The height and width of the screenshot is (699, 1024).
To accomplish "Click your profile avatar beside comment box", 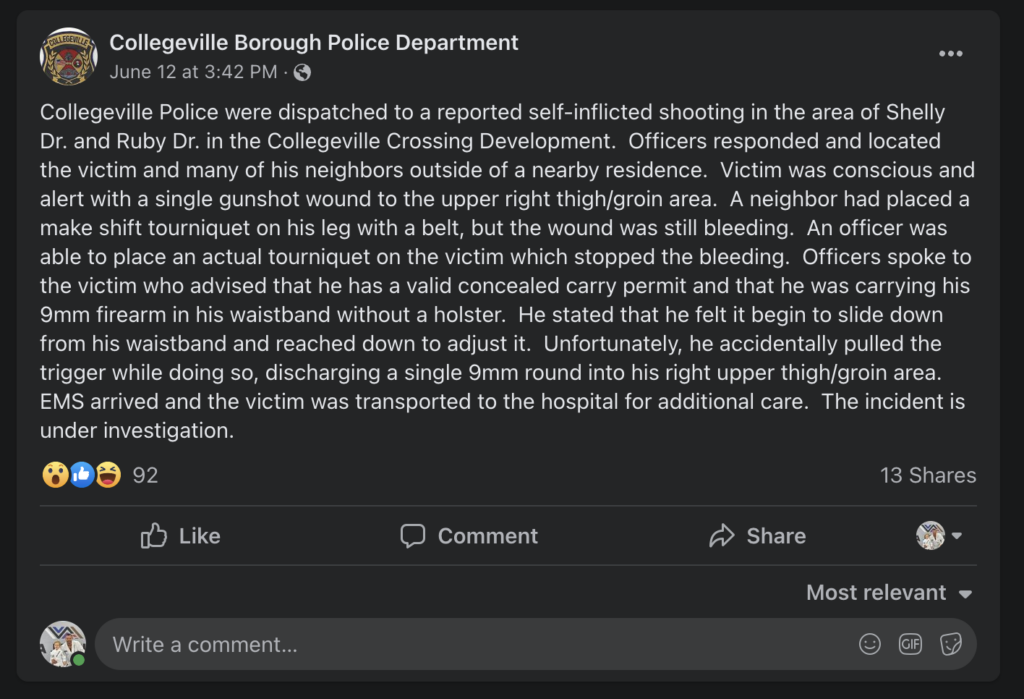I will [62, 644].
